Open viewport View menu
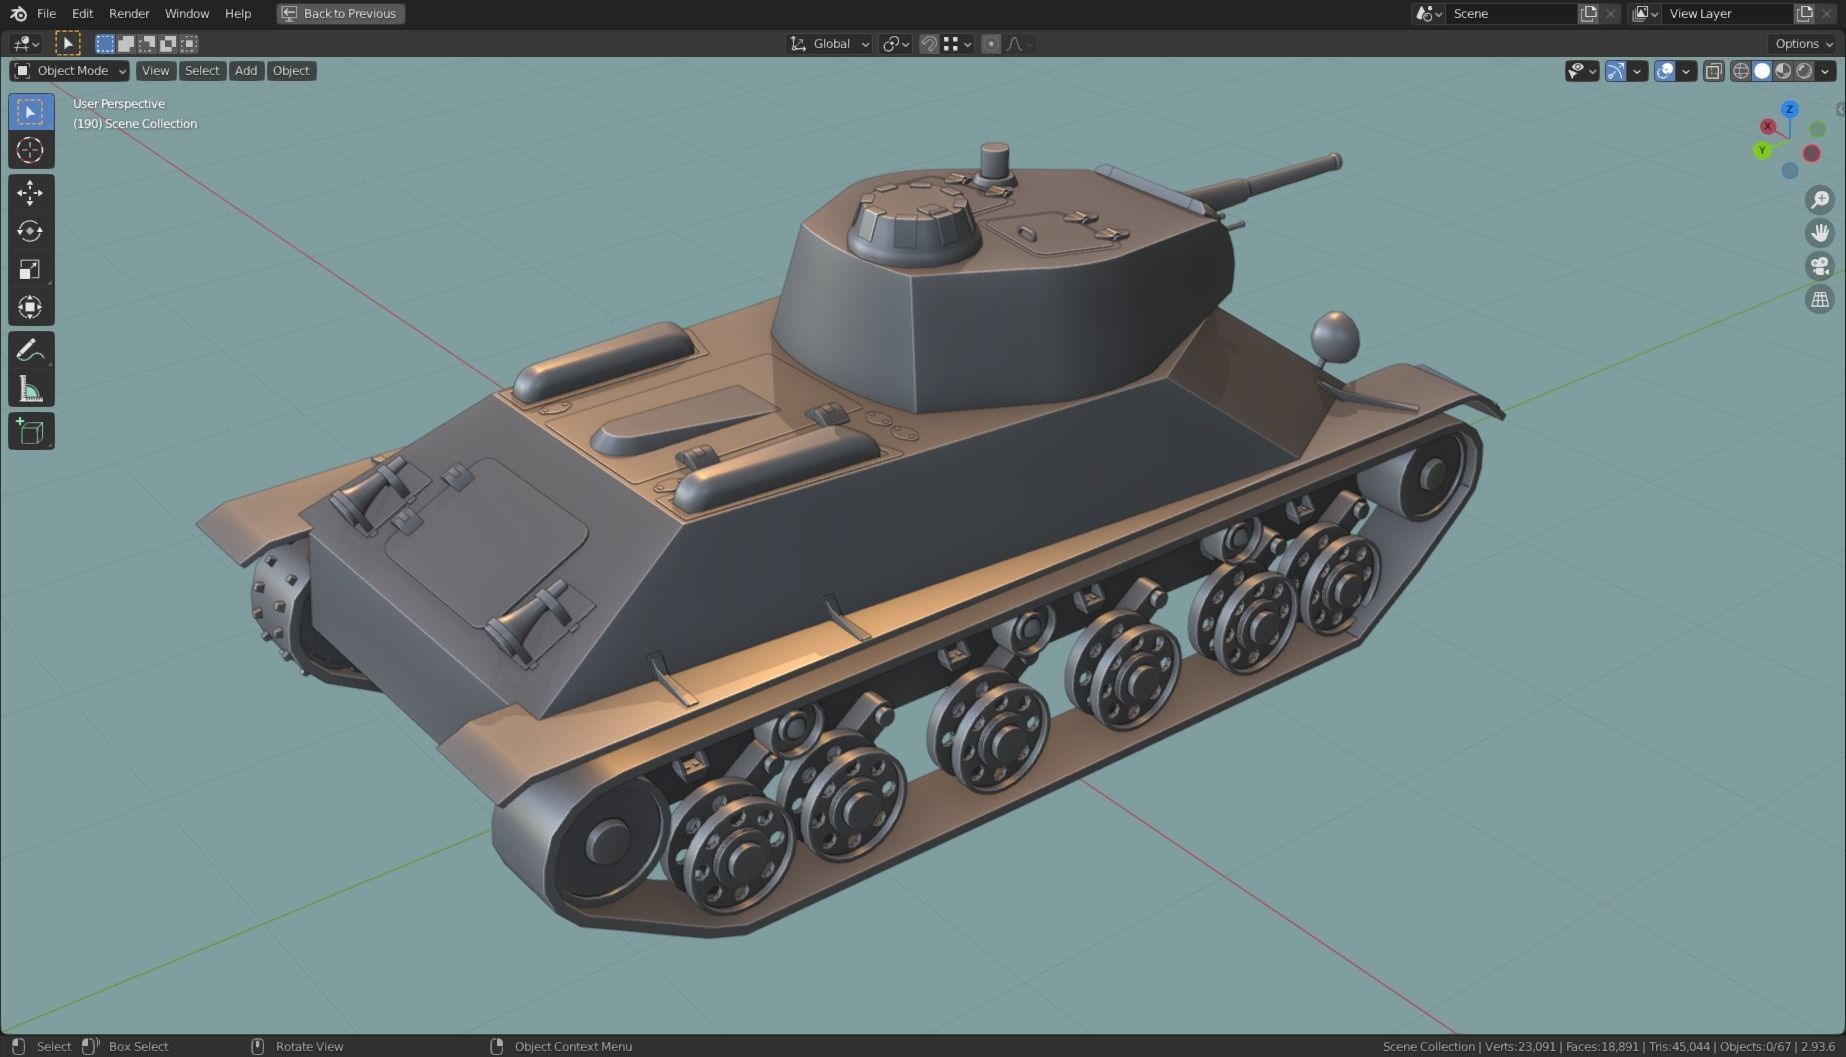This screenshot has height=1057, width=1846. (155, 70)
